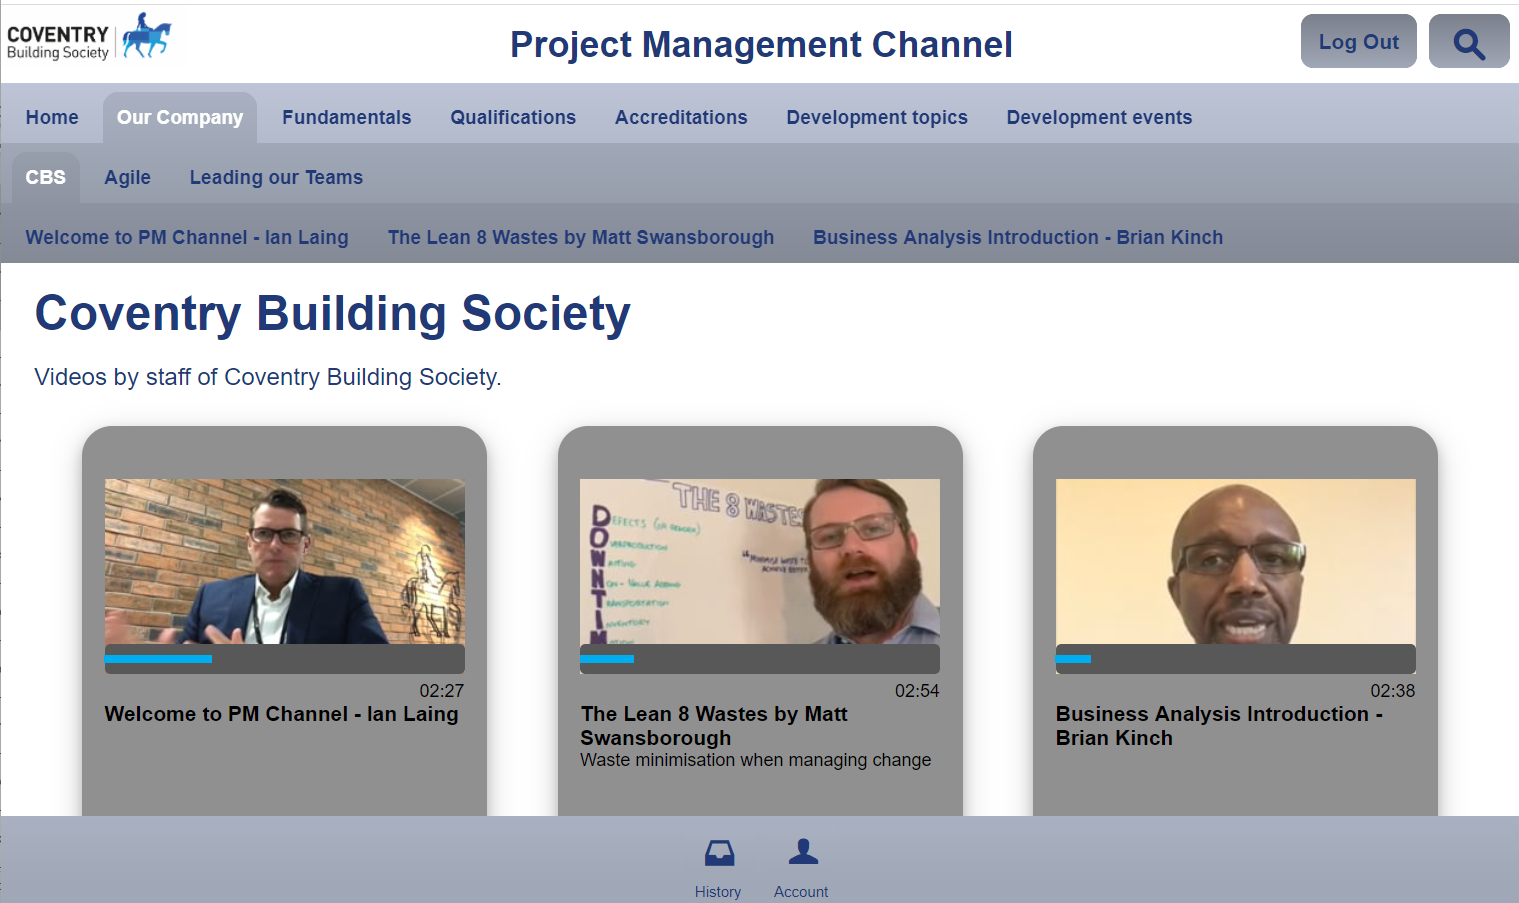The image size is (1519, 903).
Task: Click the '02:38' duration label
Action: pos(1393,691)
